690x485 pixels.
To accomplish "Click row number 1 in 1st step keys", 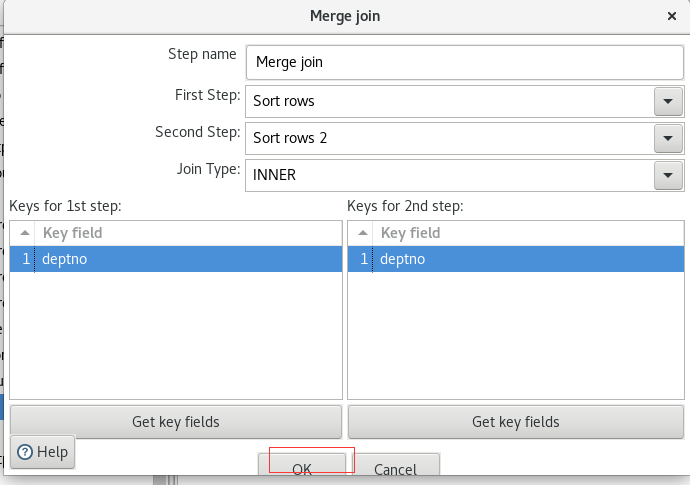I will click(26, 259).
